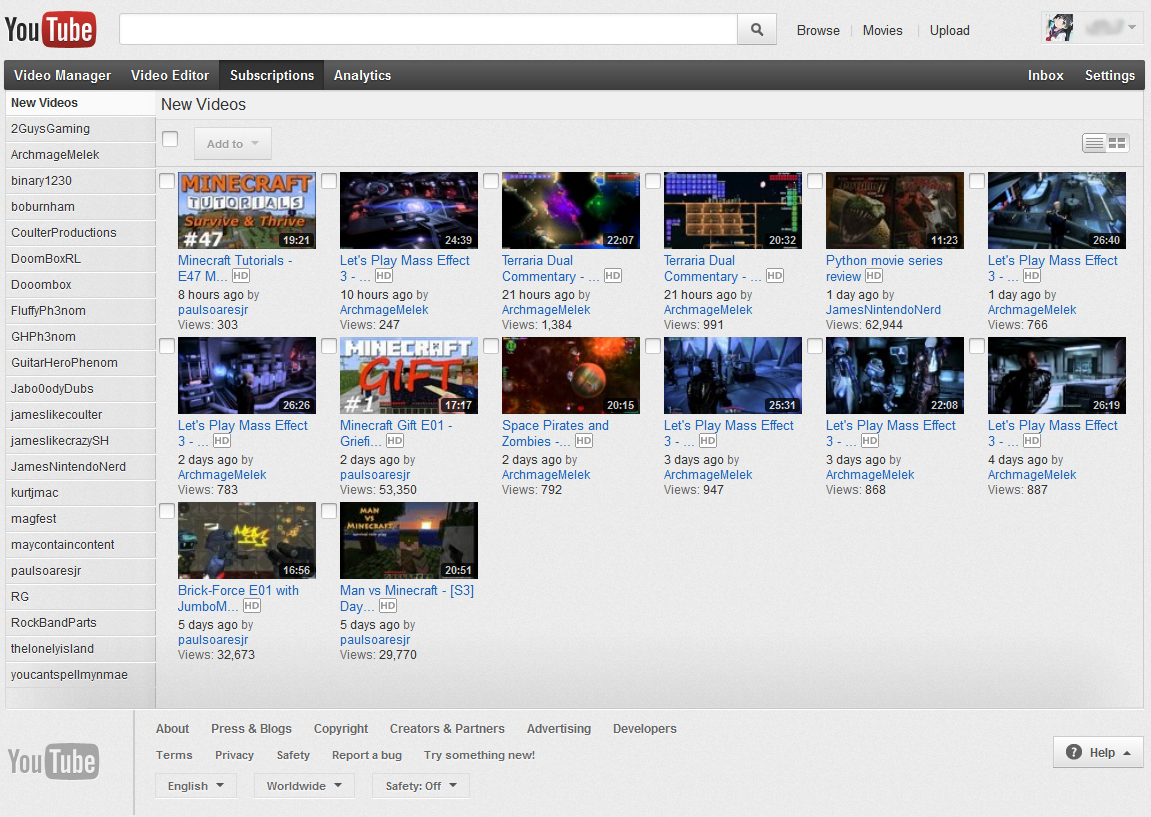
Task: Click the magnifier search button
Action: [757, 29]
